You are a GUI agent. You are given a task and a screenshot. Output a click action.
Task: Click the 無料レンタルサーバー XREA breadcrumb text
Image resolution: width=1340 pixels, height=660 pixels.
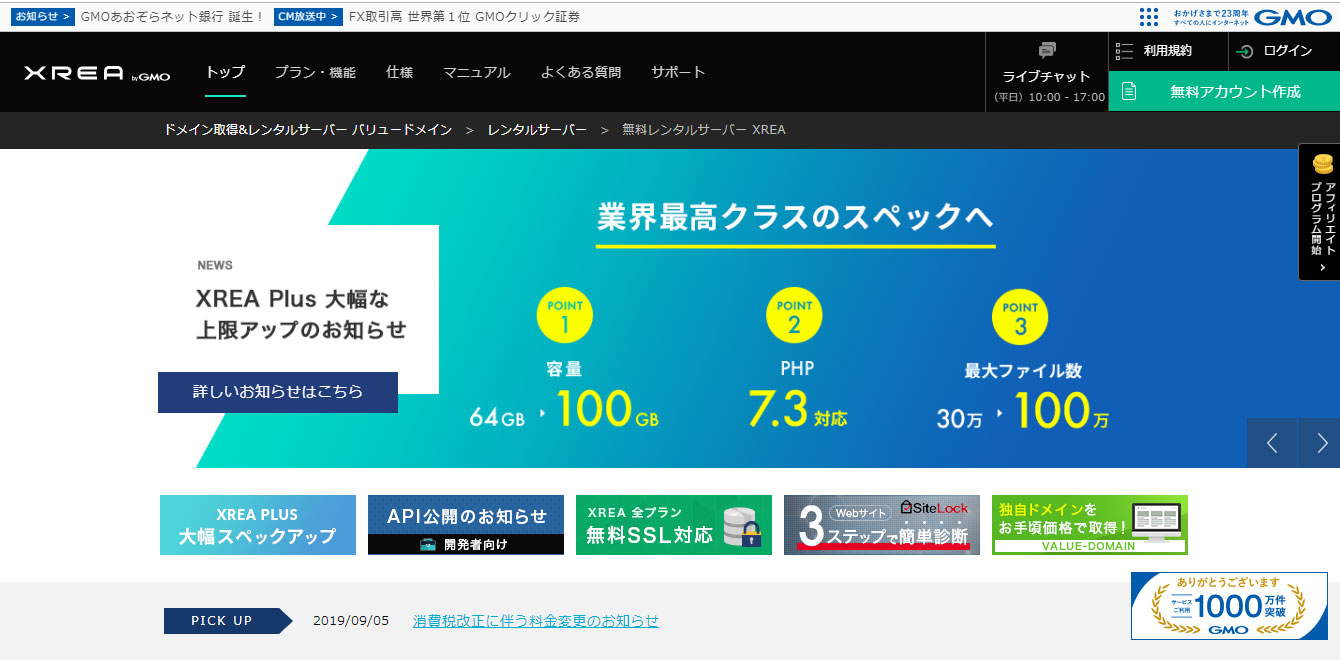click(704, 130)
